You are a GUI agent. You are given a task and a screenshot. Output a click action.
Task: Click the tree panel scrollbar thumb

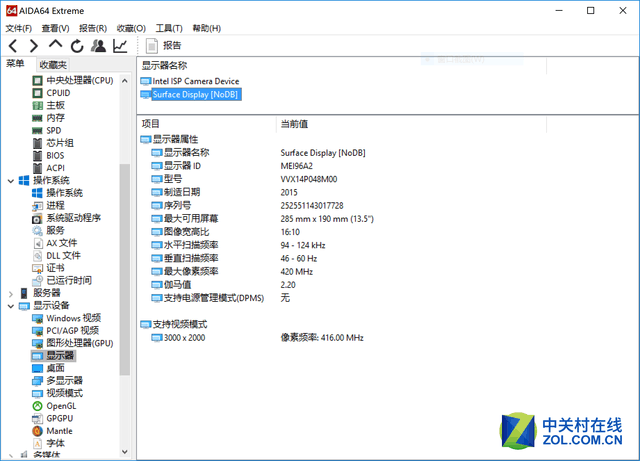click(125, 269)
